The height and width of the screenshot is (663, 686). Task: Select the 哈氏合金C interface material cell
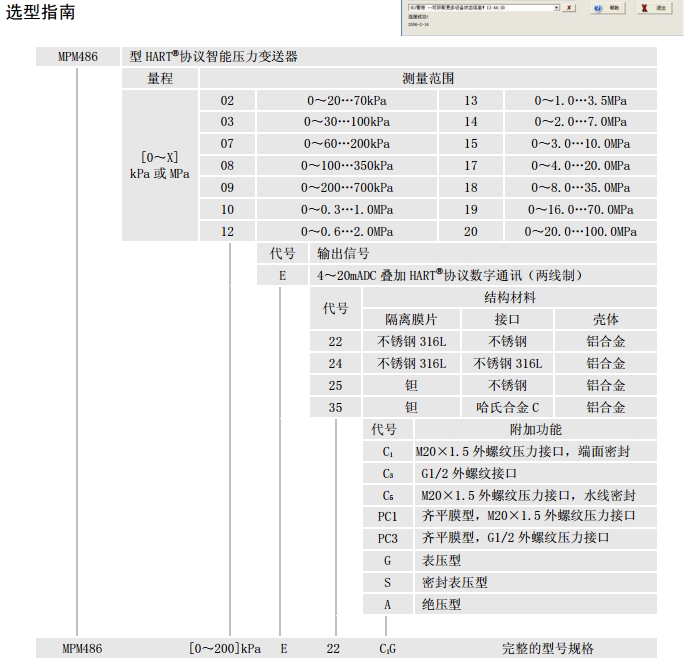pyautogui.click(x=507, y=407)
